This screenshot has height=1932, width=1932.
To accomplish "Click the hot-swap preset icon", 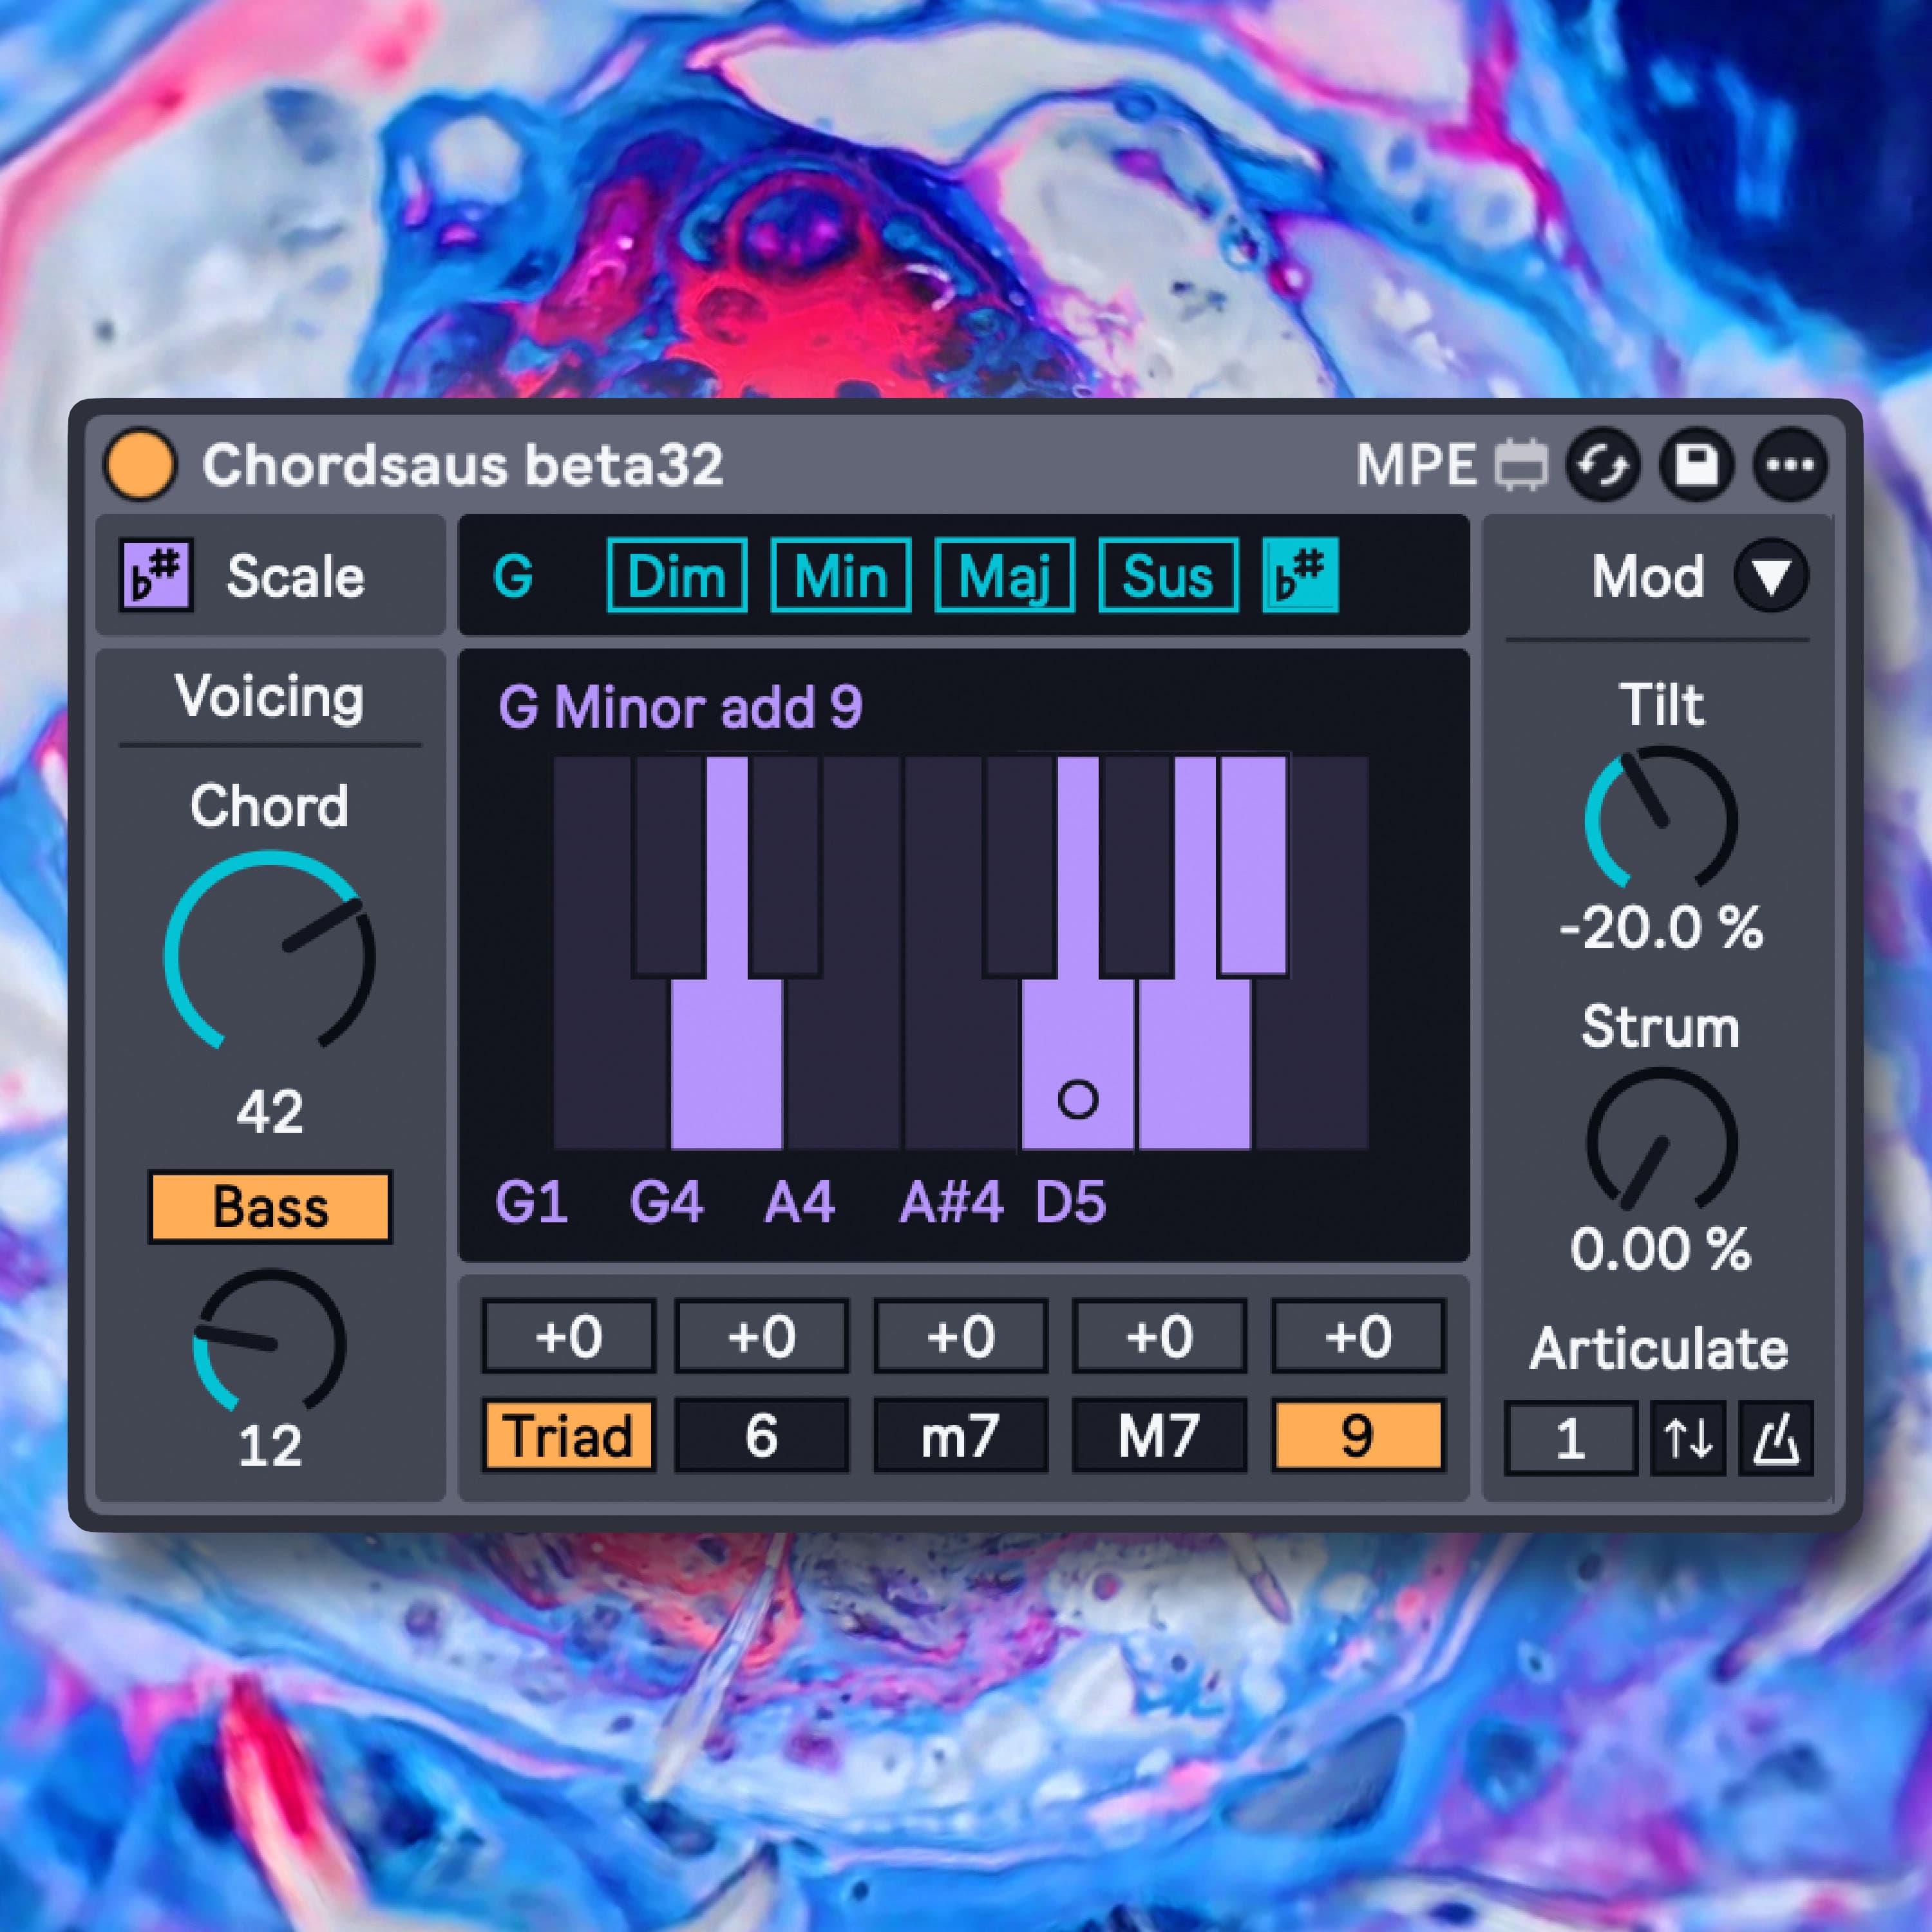I will pyautogui.click(x=1603, y=465).
